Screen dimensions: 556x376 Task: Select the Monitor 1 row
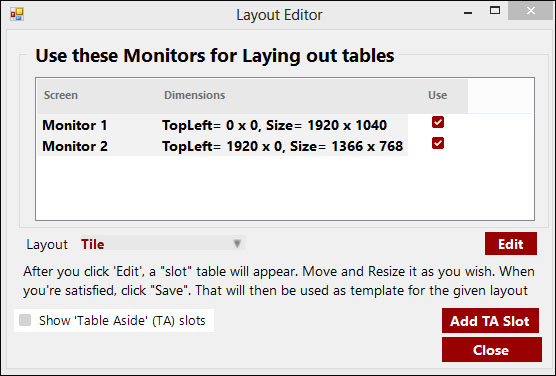click(x=223, y=125)
